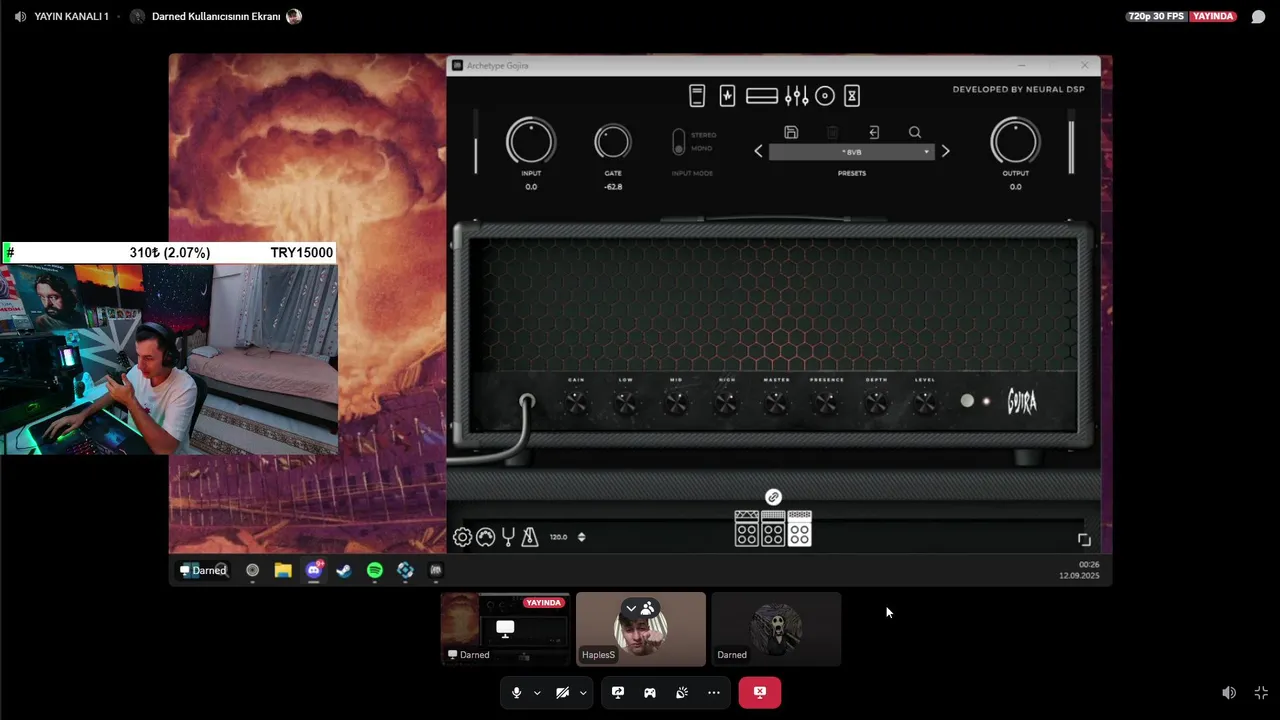
Task: Open the graphic EQ sliders section
Action: (796, 96)
